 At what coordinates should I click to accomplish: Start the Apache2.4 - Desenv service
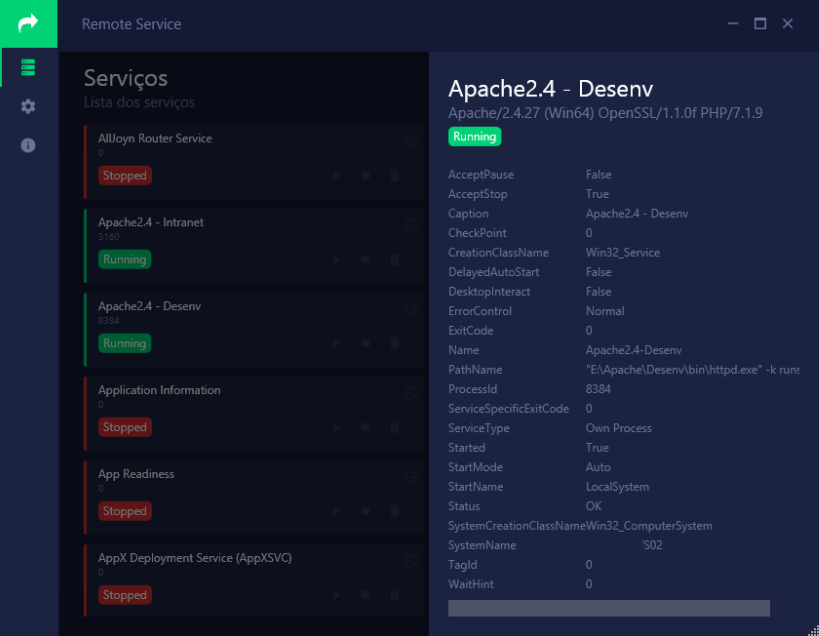(x=337, y=343)
